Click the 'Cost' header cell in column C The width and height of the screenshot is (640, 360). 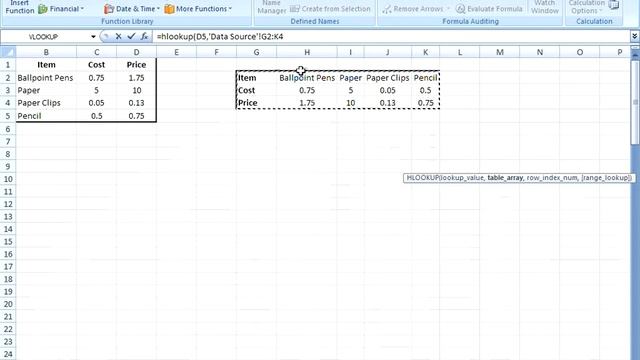click(96, 64)
